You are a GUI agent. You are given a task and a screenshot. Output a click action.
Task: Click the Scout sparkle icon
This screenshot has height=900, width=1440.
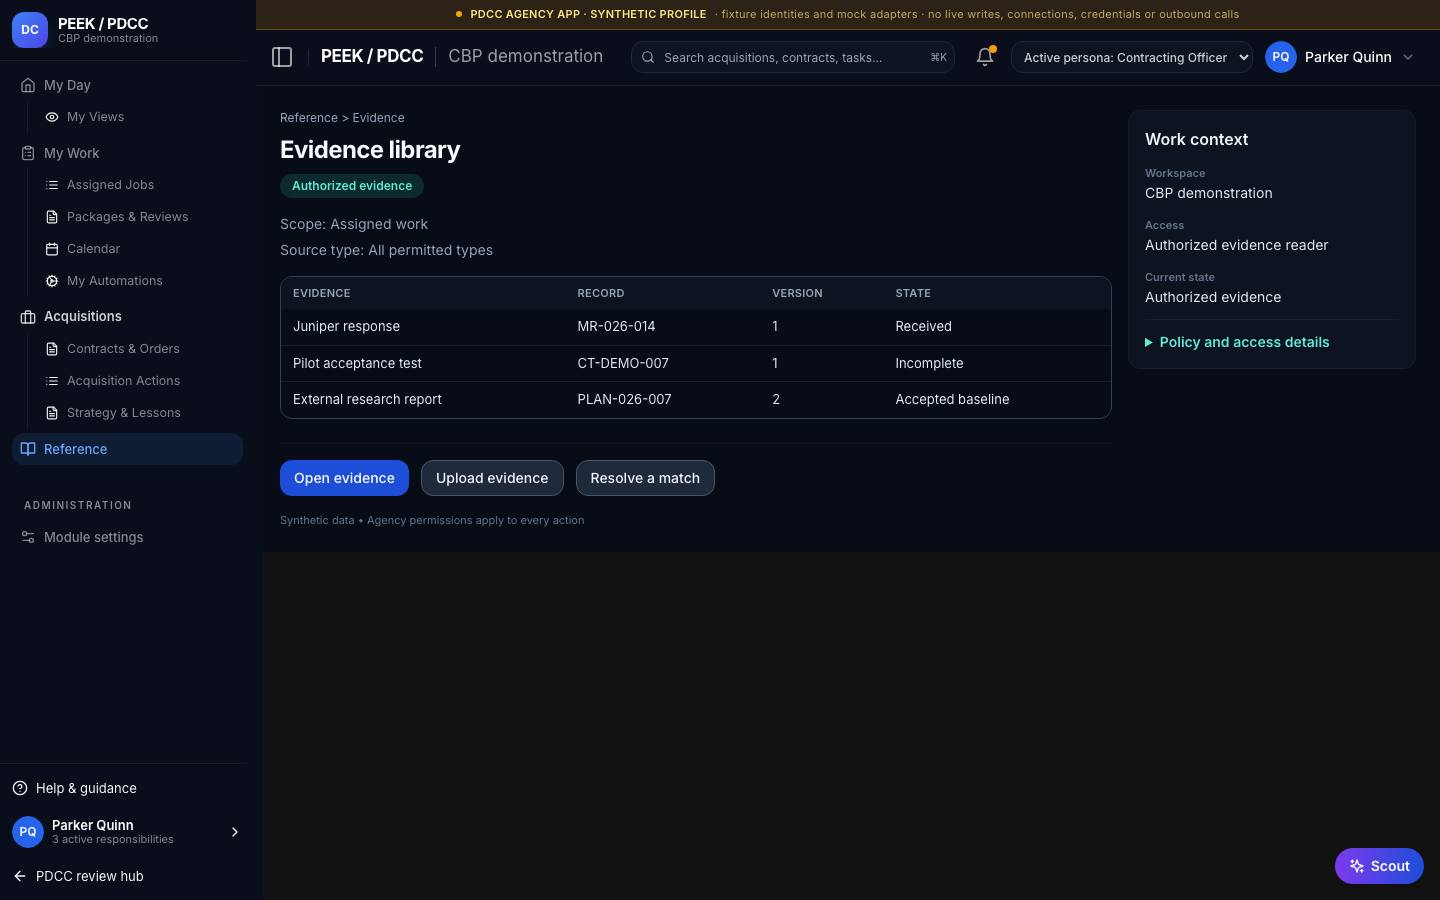tap(1357, 866)
